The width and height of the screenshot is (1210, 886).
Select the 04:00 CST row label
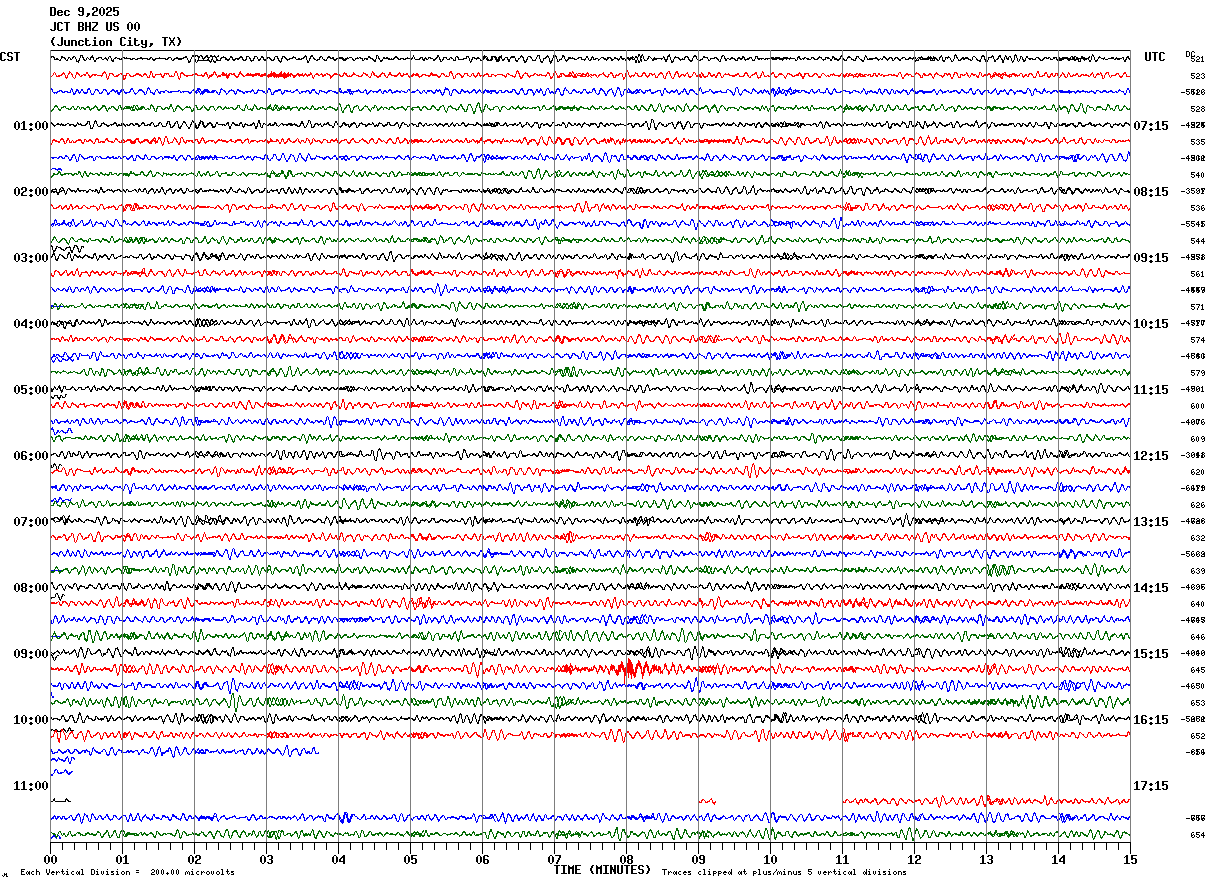(31, 324)
